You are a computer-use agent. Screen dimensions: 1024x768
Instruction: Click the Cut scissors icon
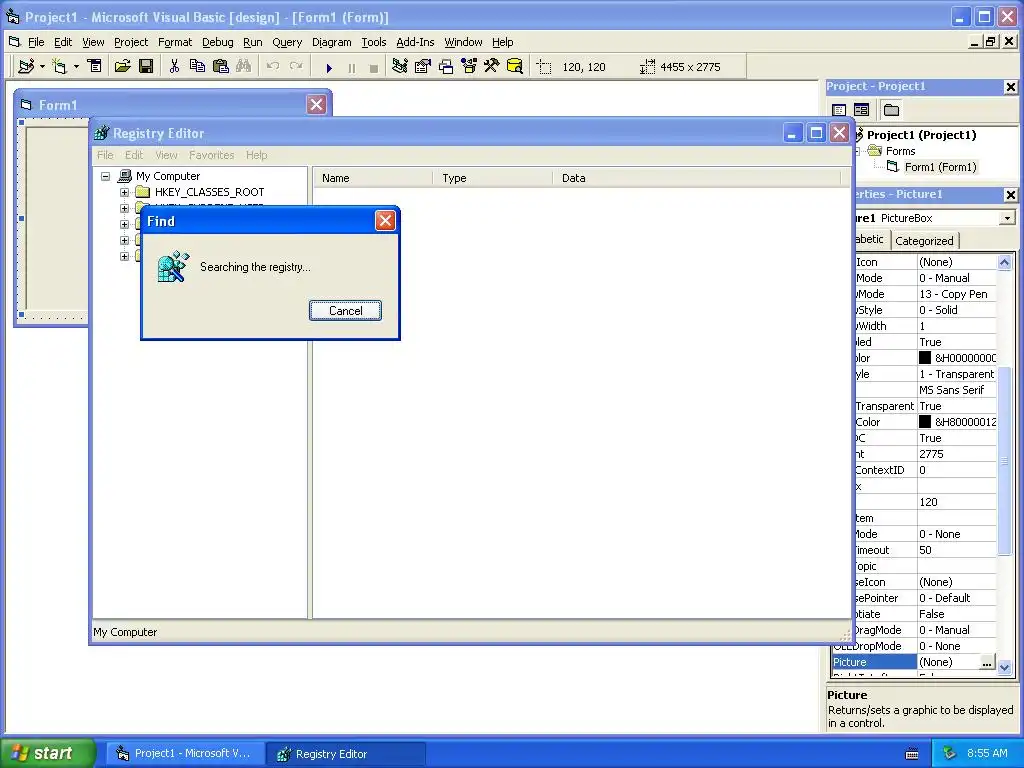174,66
